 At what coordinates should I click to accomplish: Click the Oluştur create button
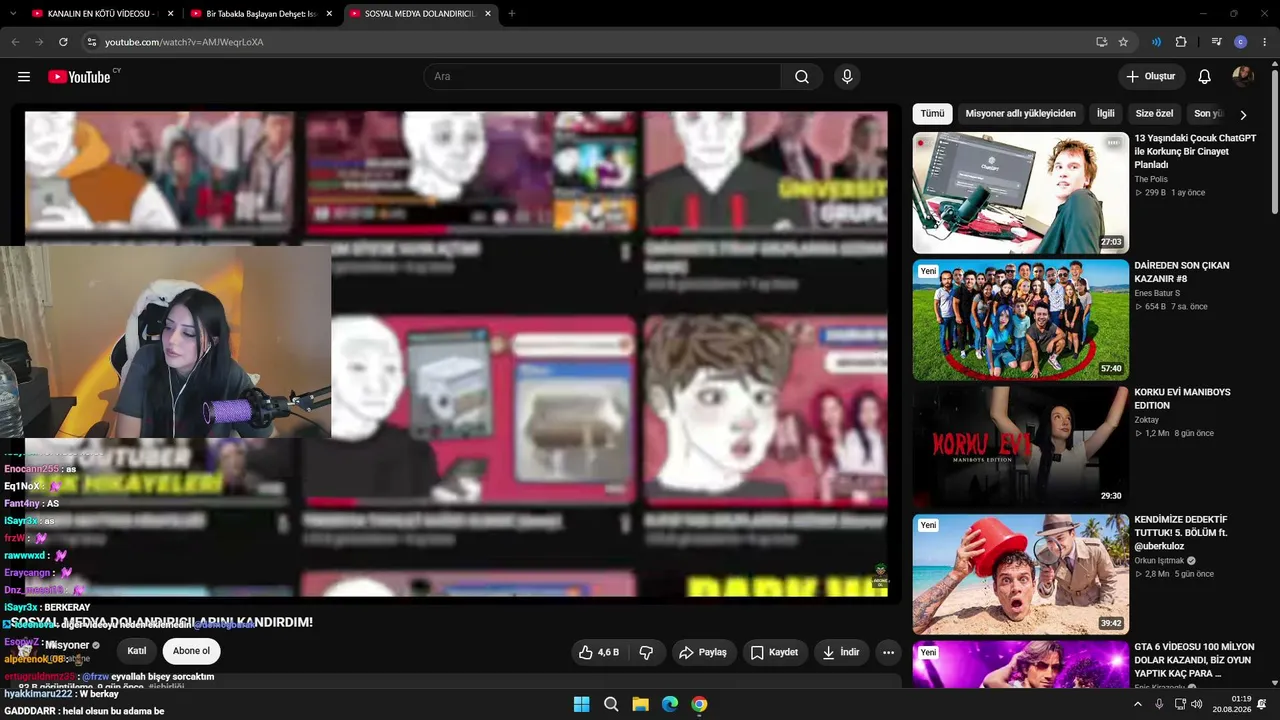point(1151,77)
